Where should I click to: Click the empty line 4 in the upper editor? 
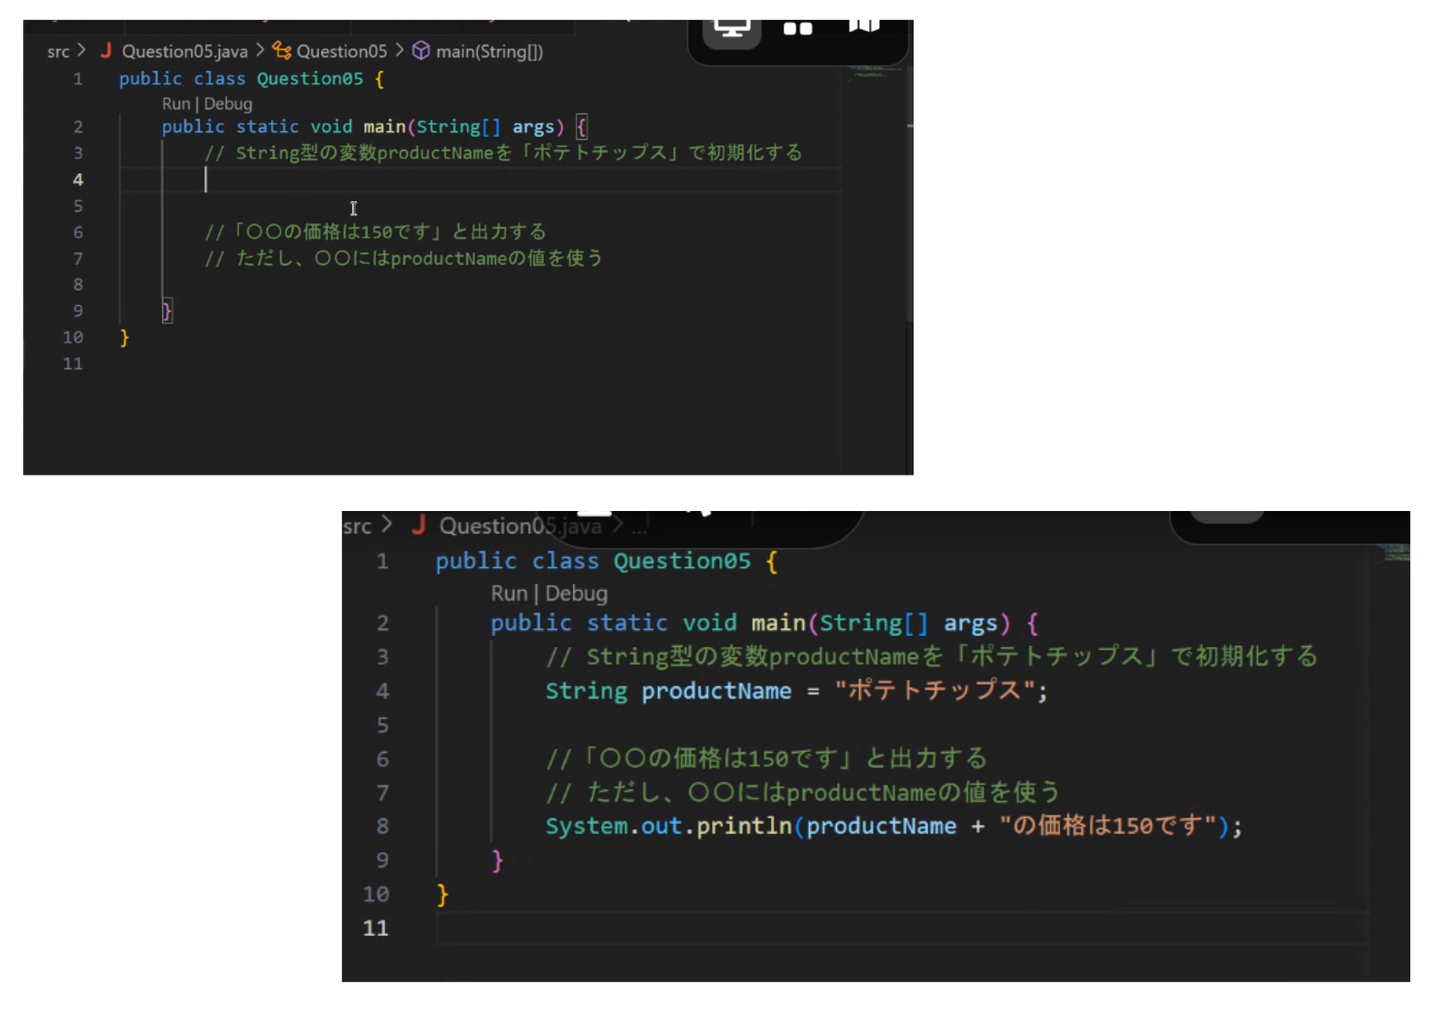(x=480, y=180)
